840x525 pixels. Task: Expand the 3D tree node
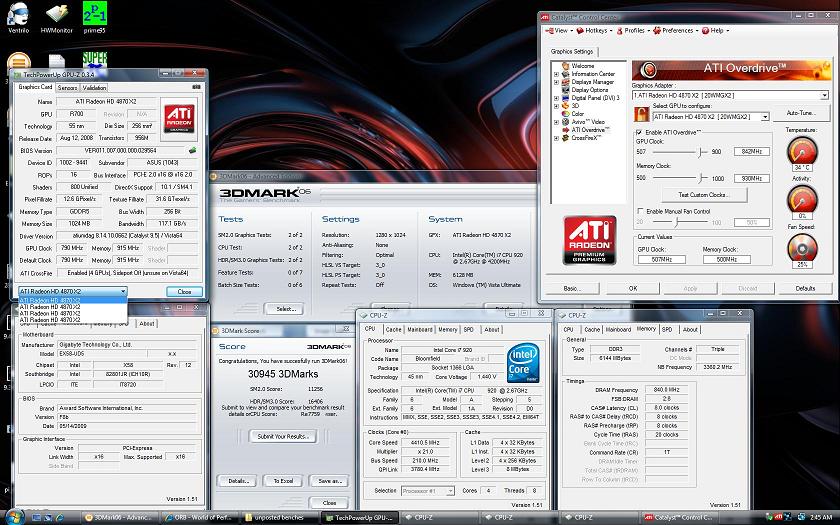(556, 106)
